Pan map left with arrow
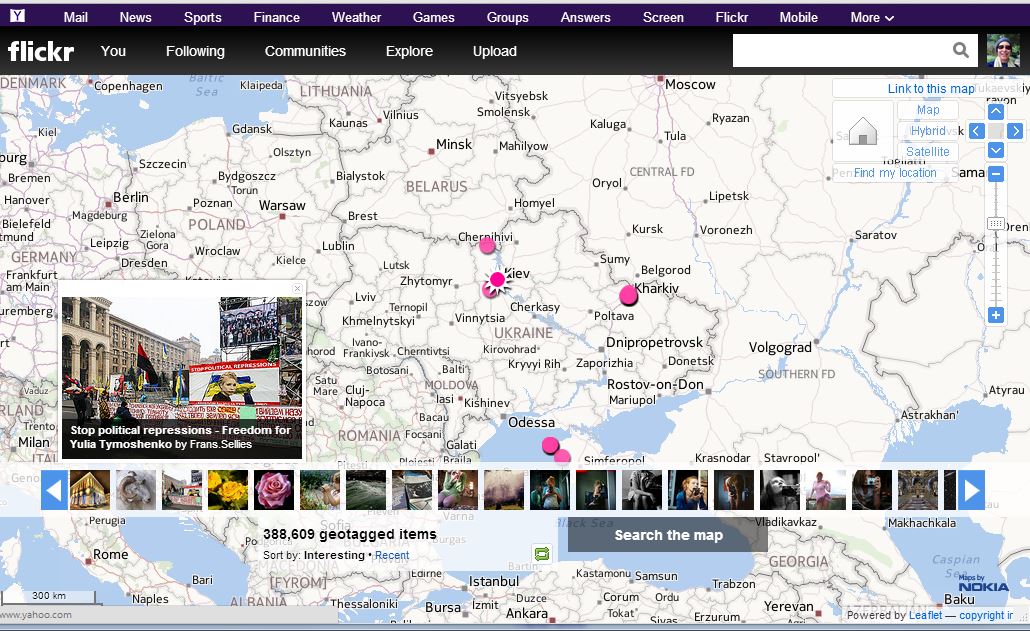Screen dimensions: 1030x631 [x=976, y=131]
